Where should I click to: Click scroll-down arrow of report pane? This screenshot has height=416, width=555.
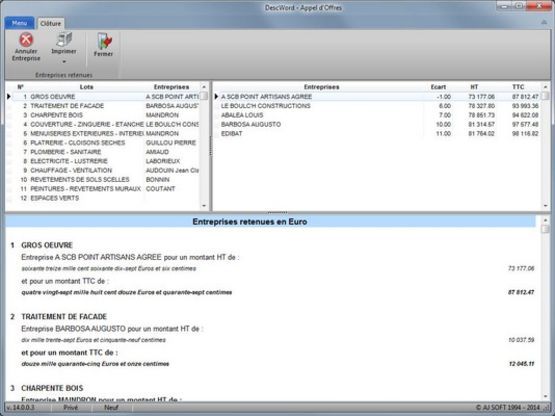click(x=545, y=396)
